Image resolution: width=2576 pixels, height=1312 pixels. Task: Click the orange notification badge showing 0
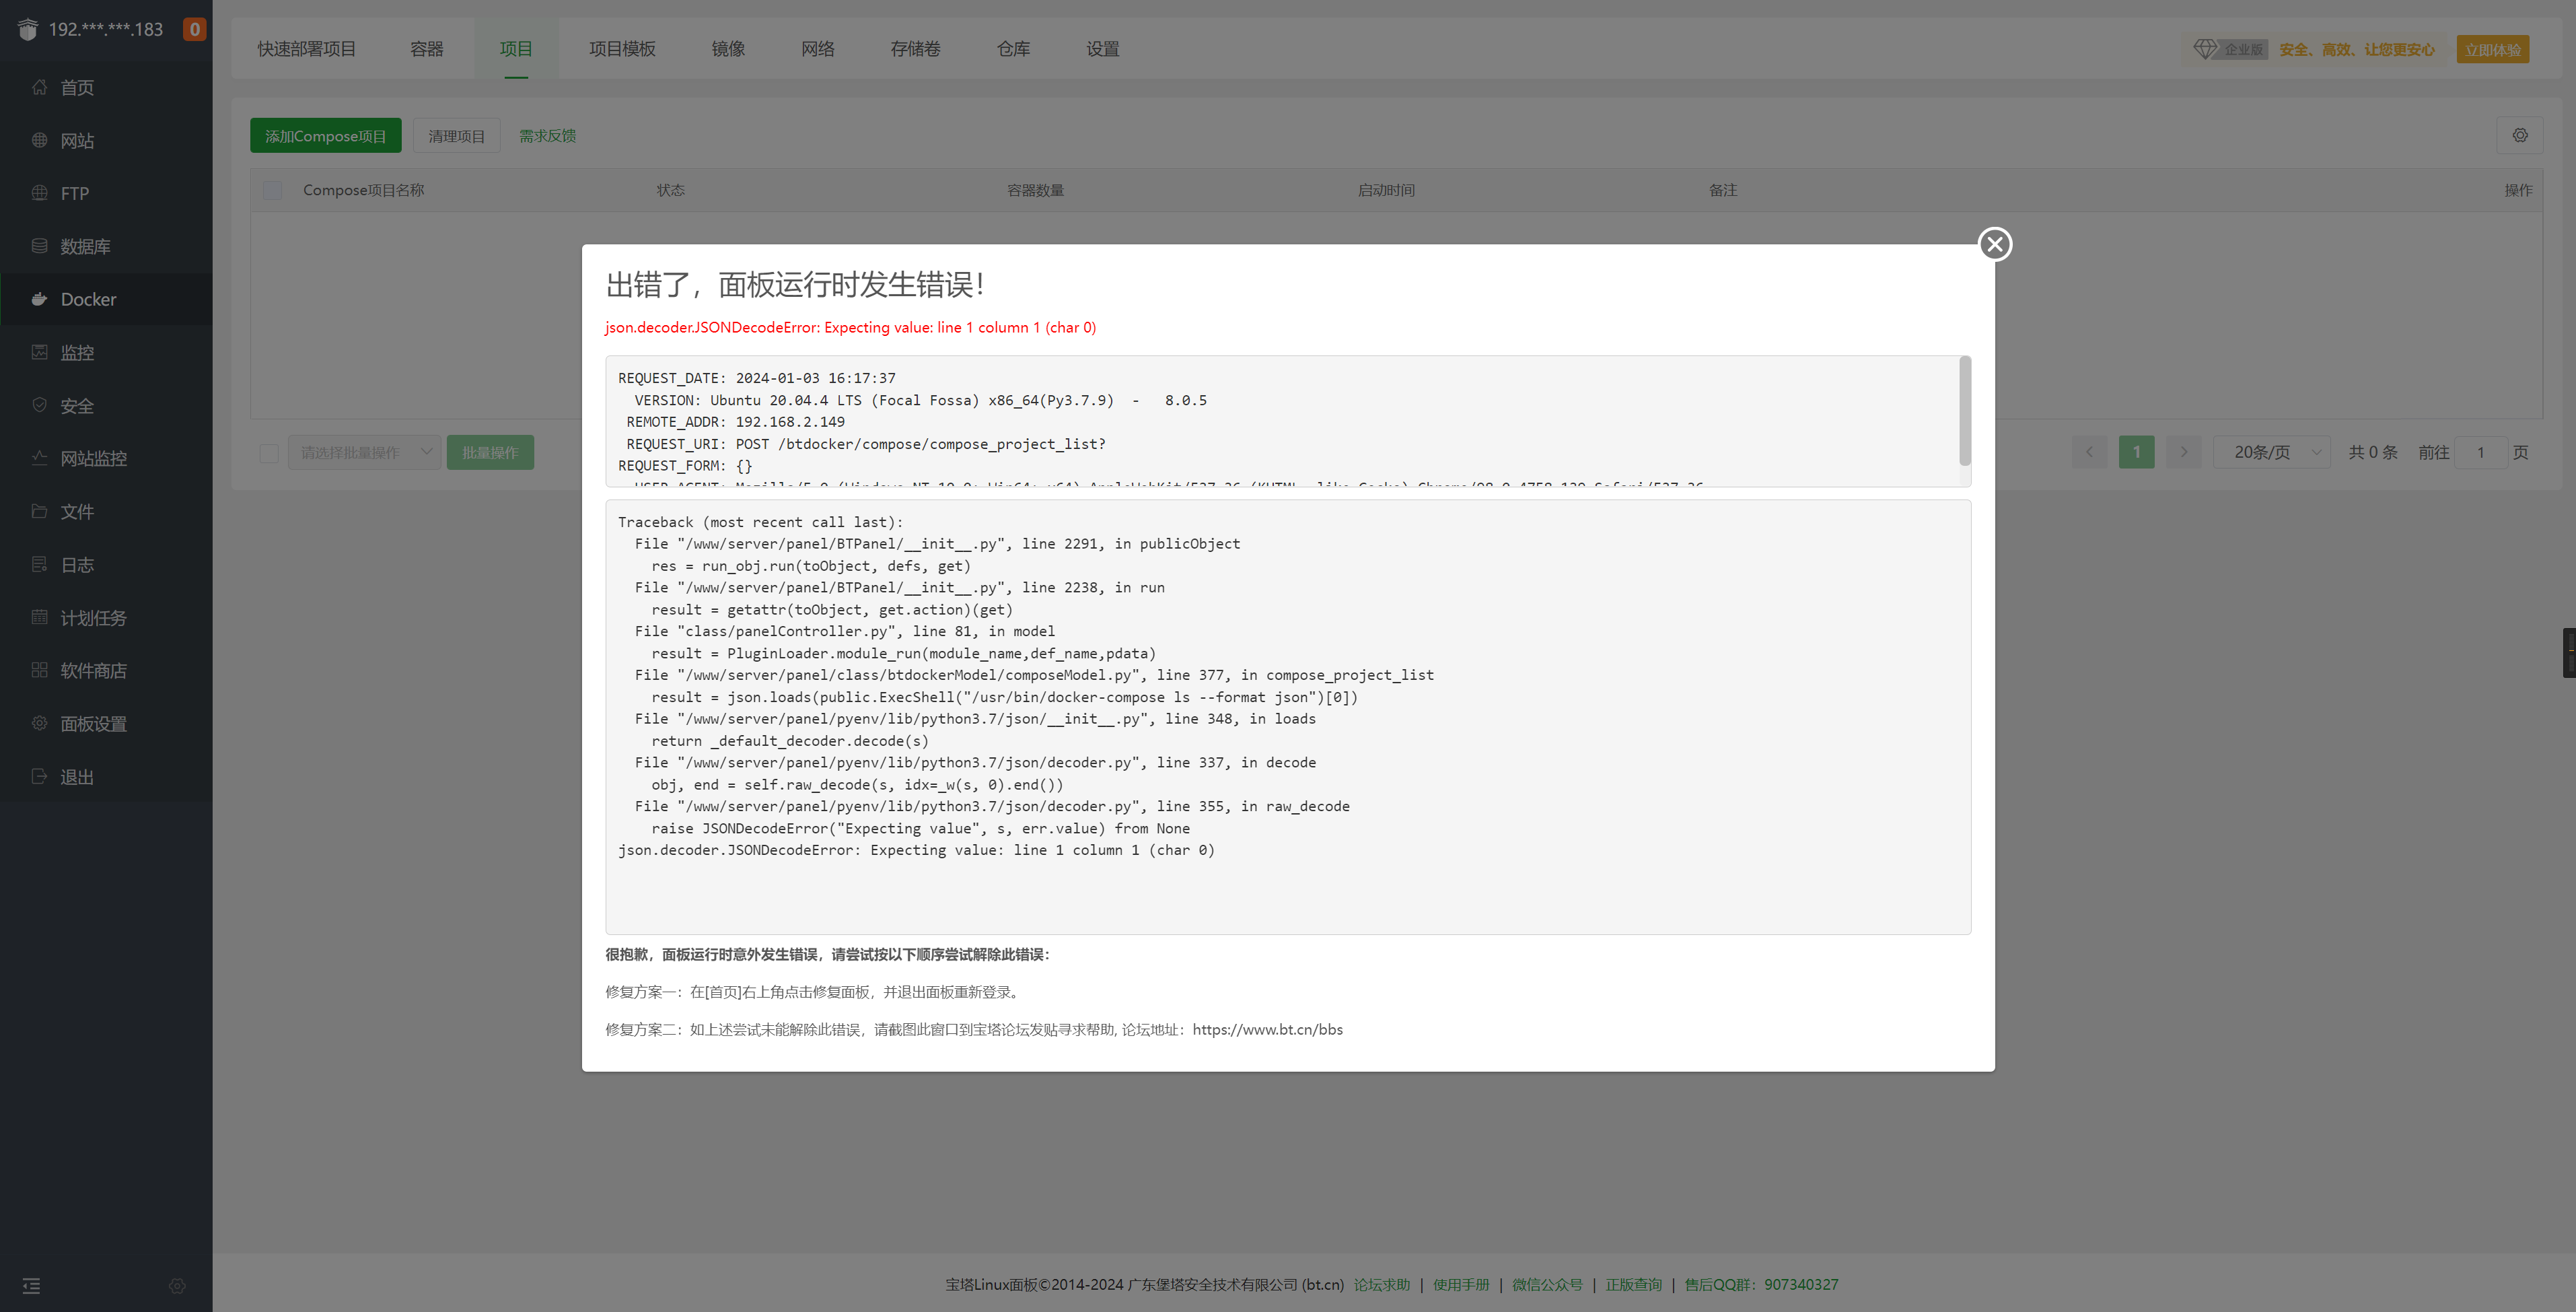(195, 29)
